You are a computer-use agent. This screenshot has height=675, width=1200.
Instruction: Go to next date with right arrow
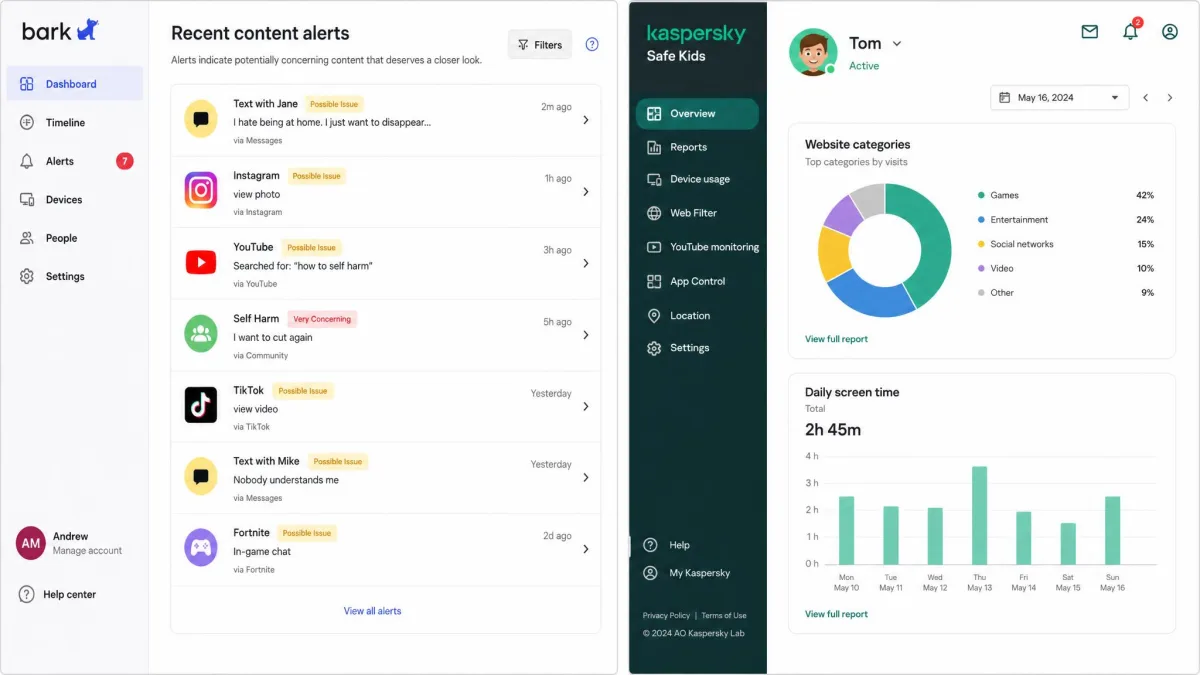coord(1172,98)
